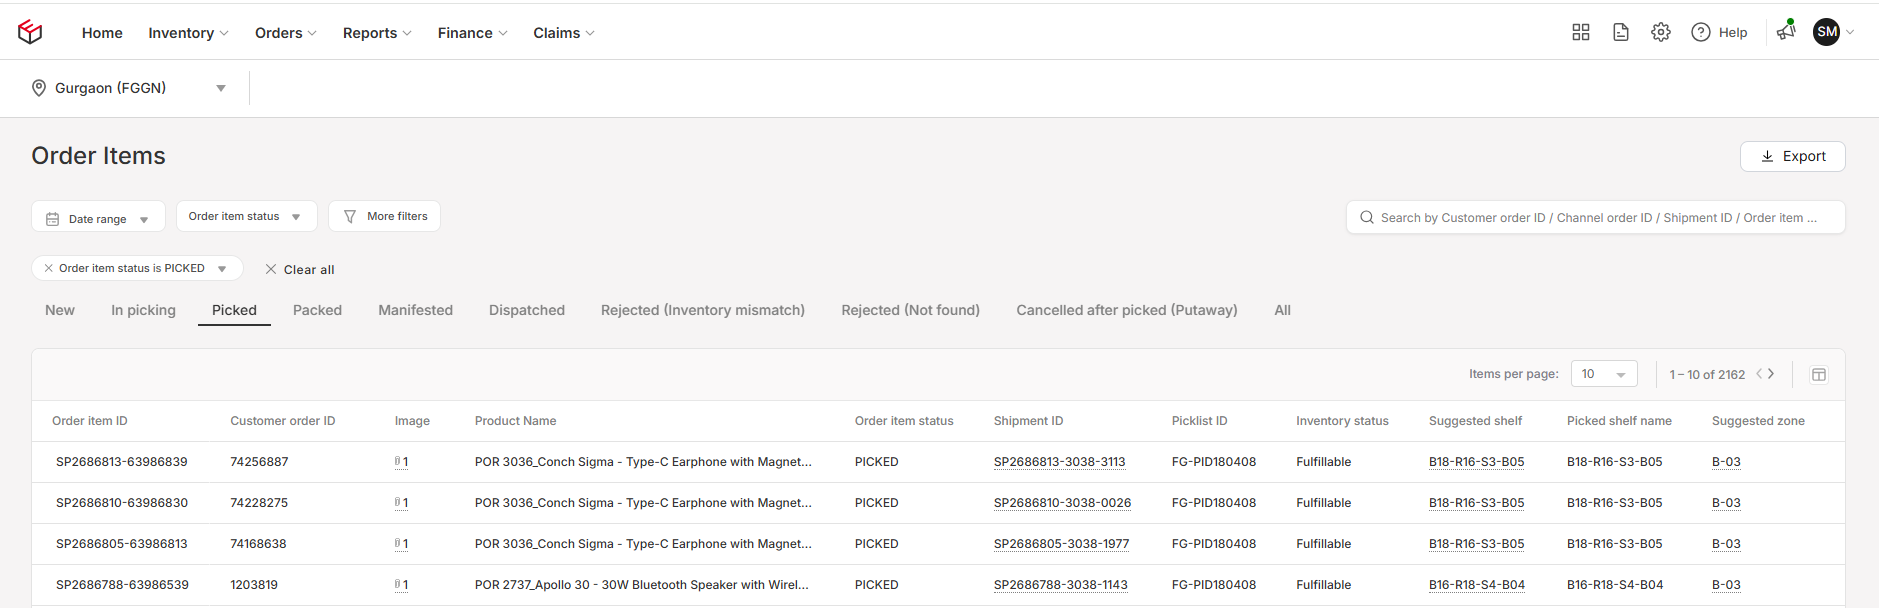
Task: Expand the PICKED filter chip arrow
Action: [222, 268]
